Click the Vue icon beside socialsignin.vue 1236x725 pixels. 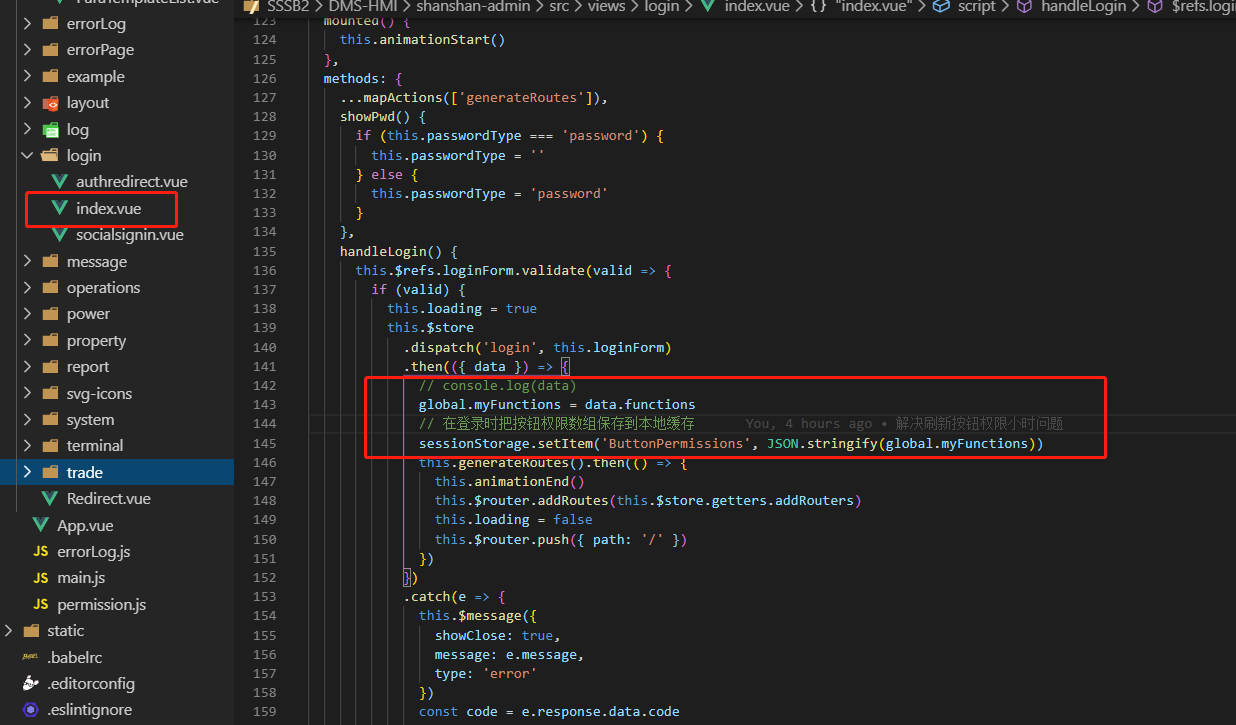[59, 235]
